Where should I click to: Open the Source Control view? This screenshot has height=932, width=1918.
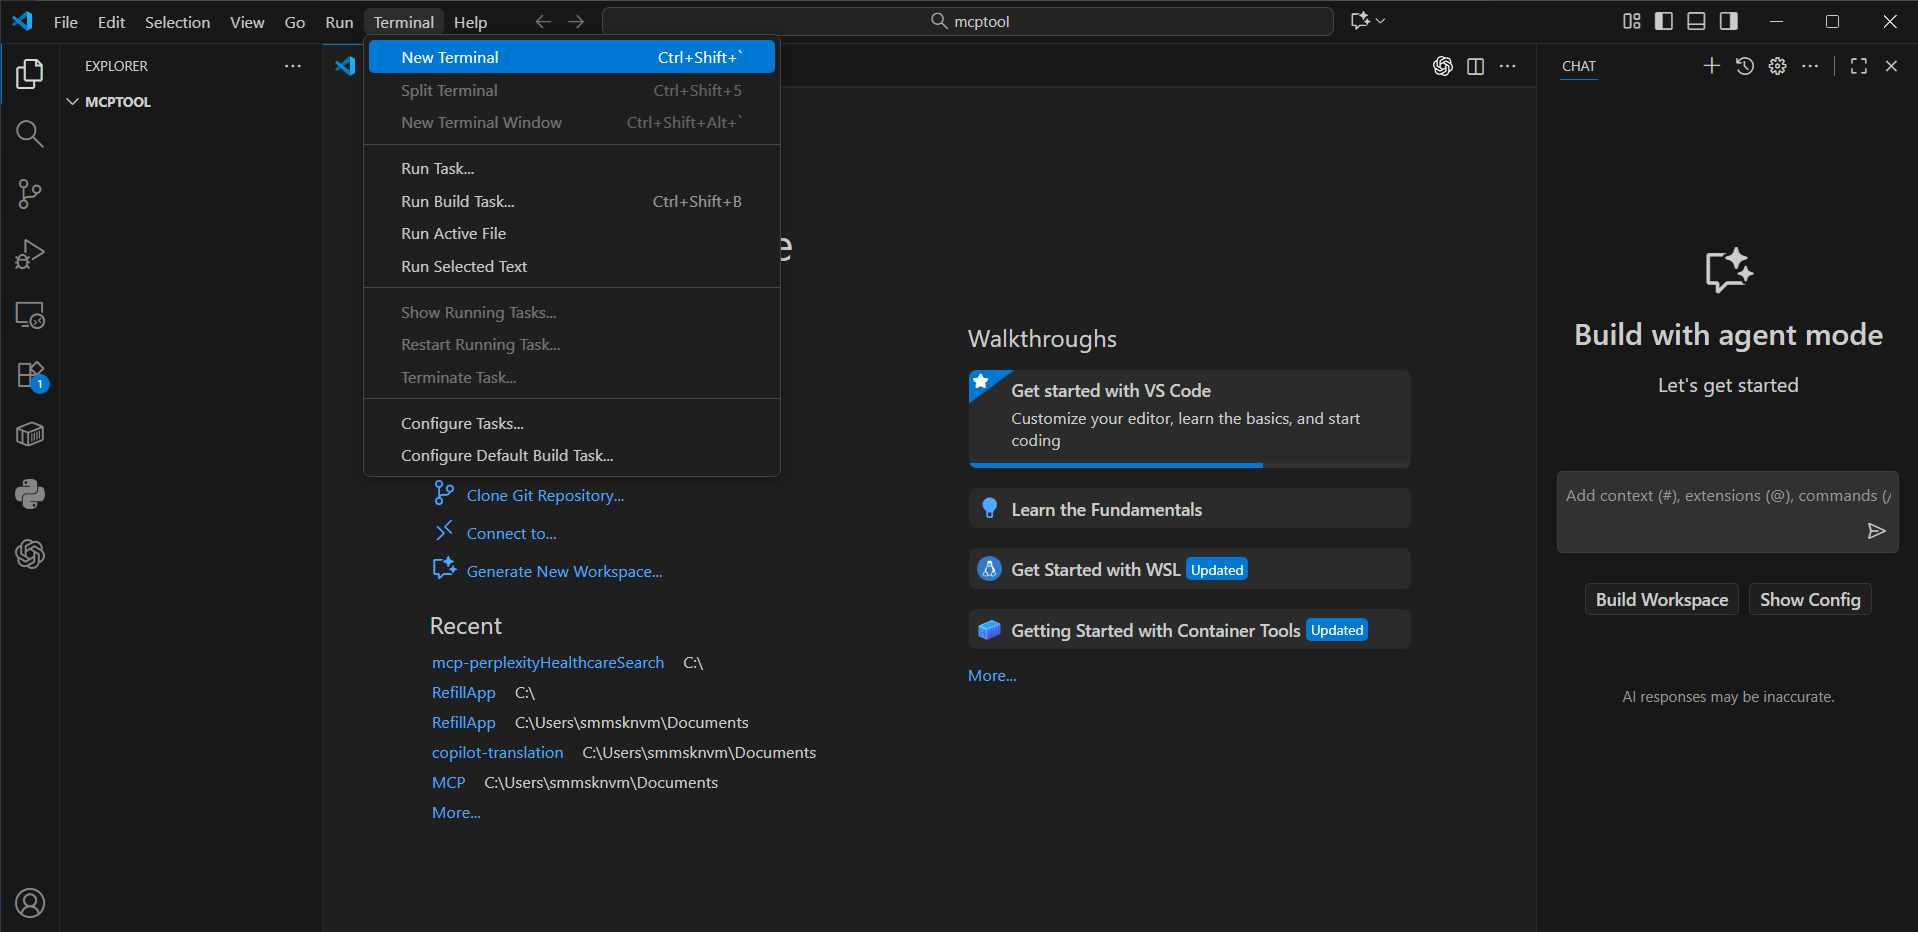coord(30,194)
